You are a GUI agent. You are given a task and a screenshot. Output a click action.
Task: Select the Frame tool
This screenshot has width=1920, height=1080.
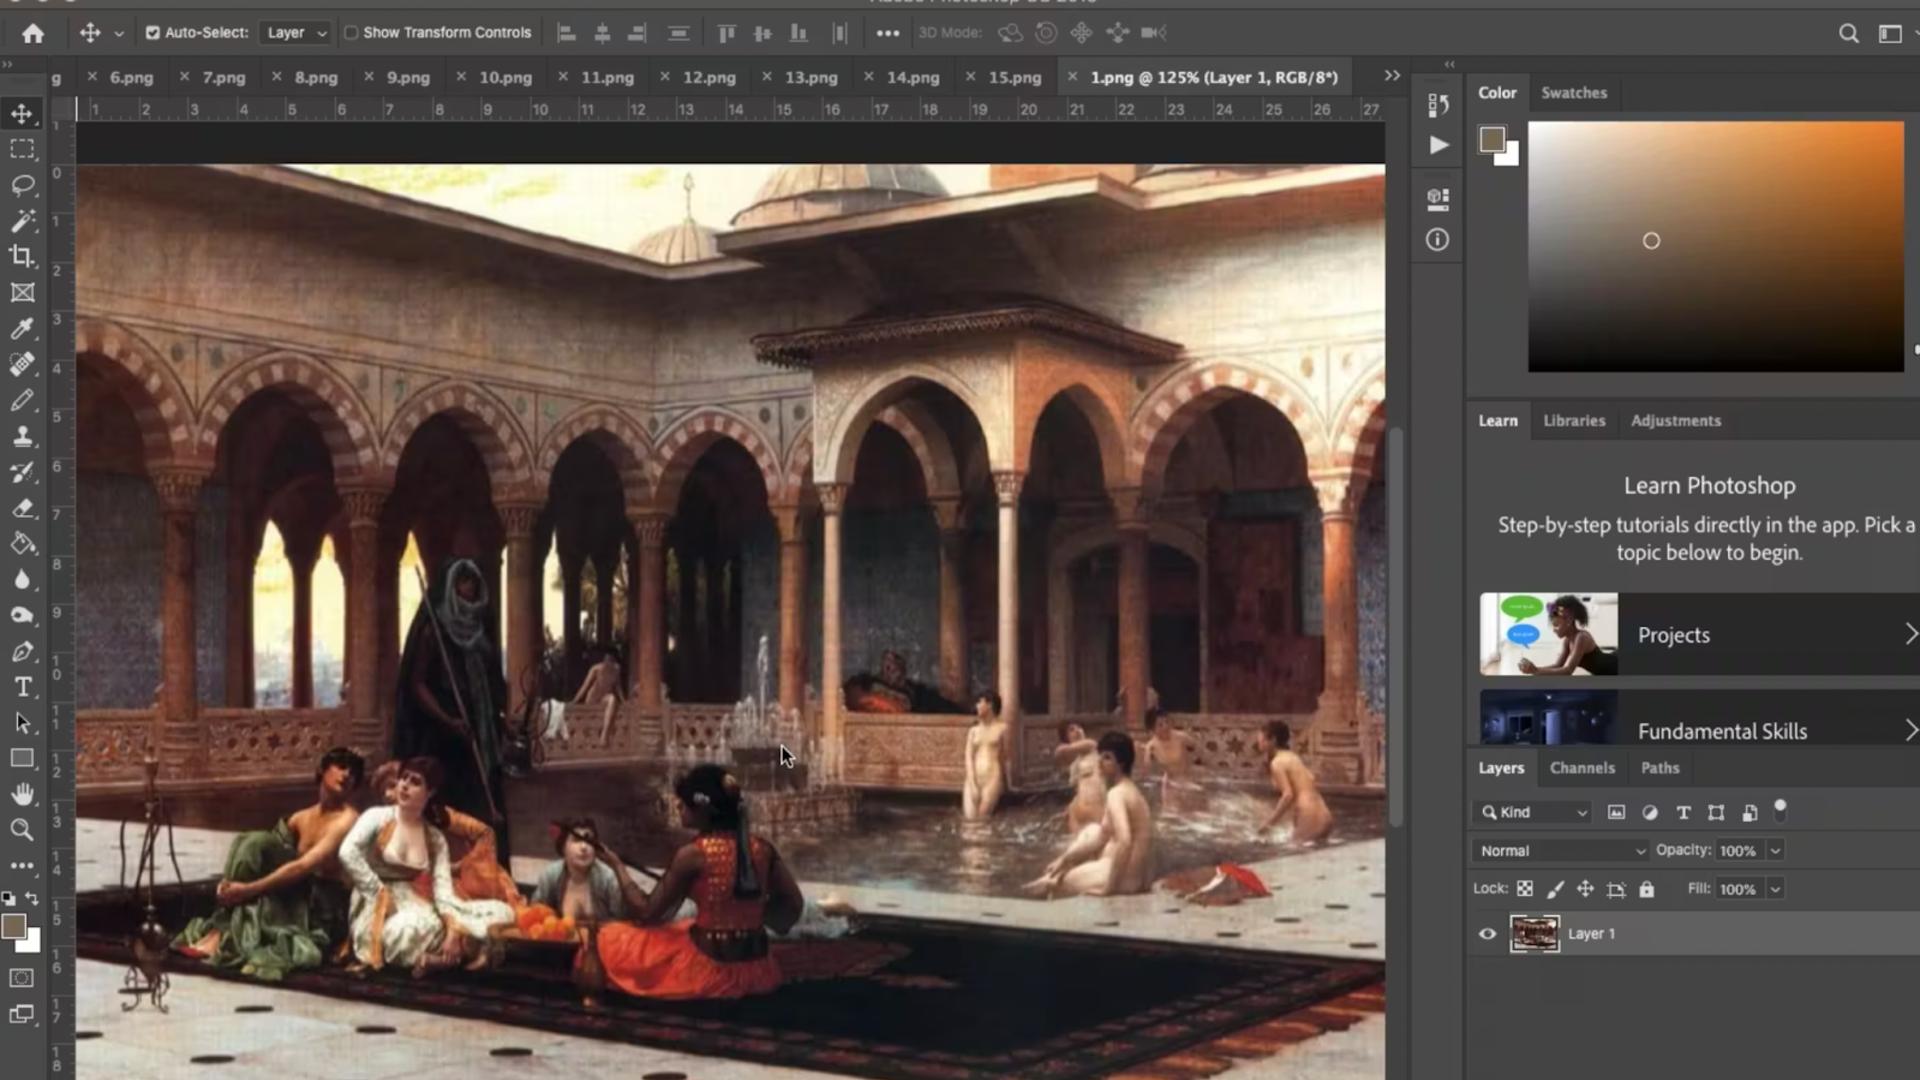point(22,293)
